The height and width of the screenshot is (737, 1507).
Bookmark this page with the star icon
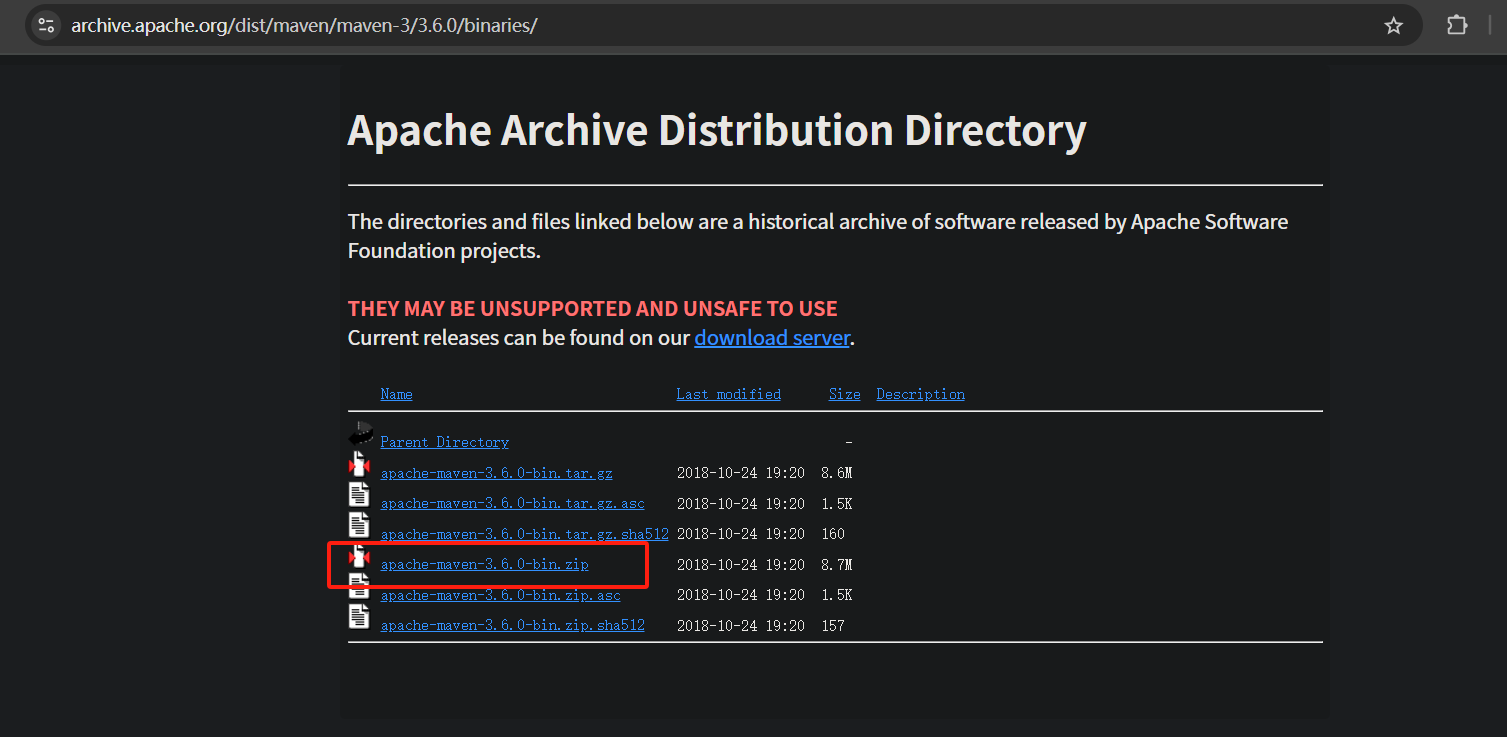(x=1393, y=25)
